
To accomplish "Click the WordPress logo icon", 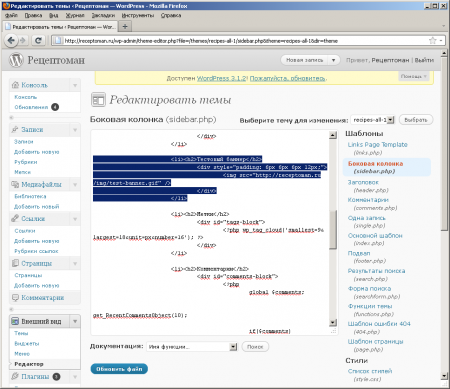I will (x=16, y=60).
